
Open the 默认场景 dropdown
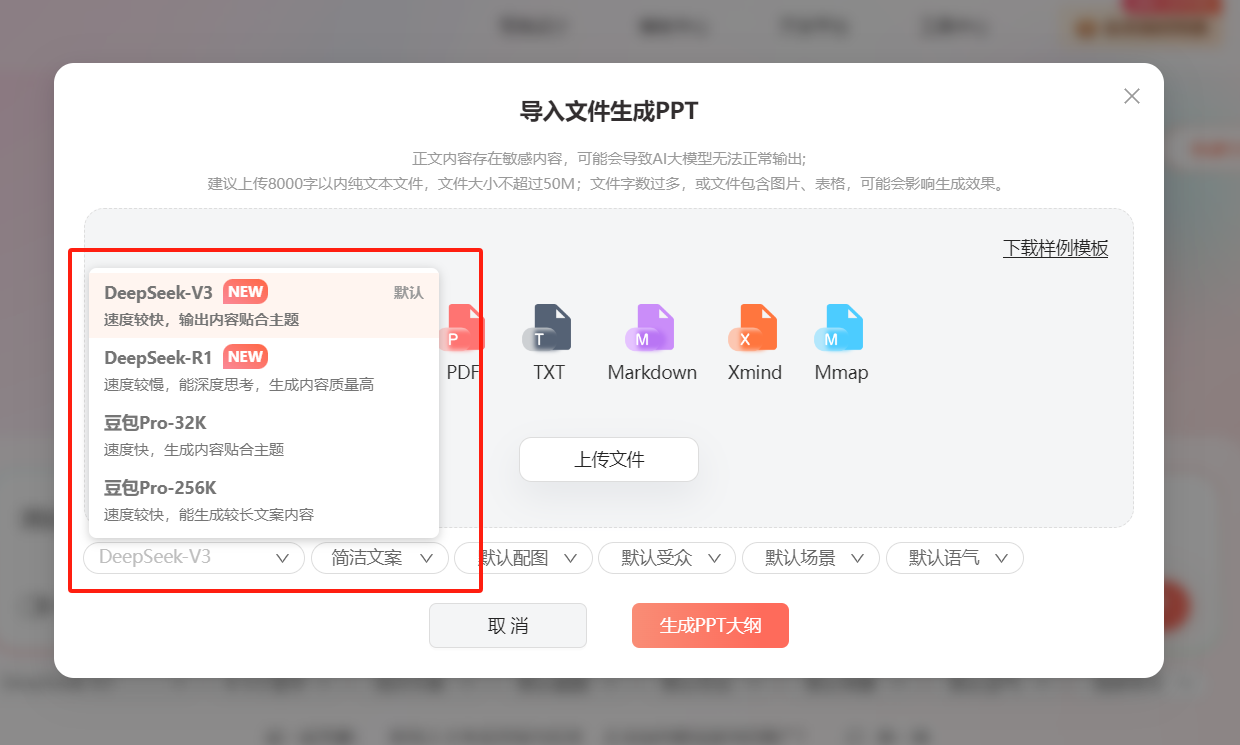811,558
